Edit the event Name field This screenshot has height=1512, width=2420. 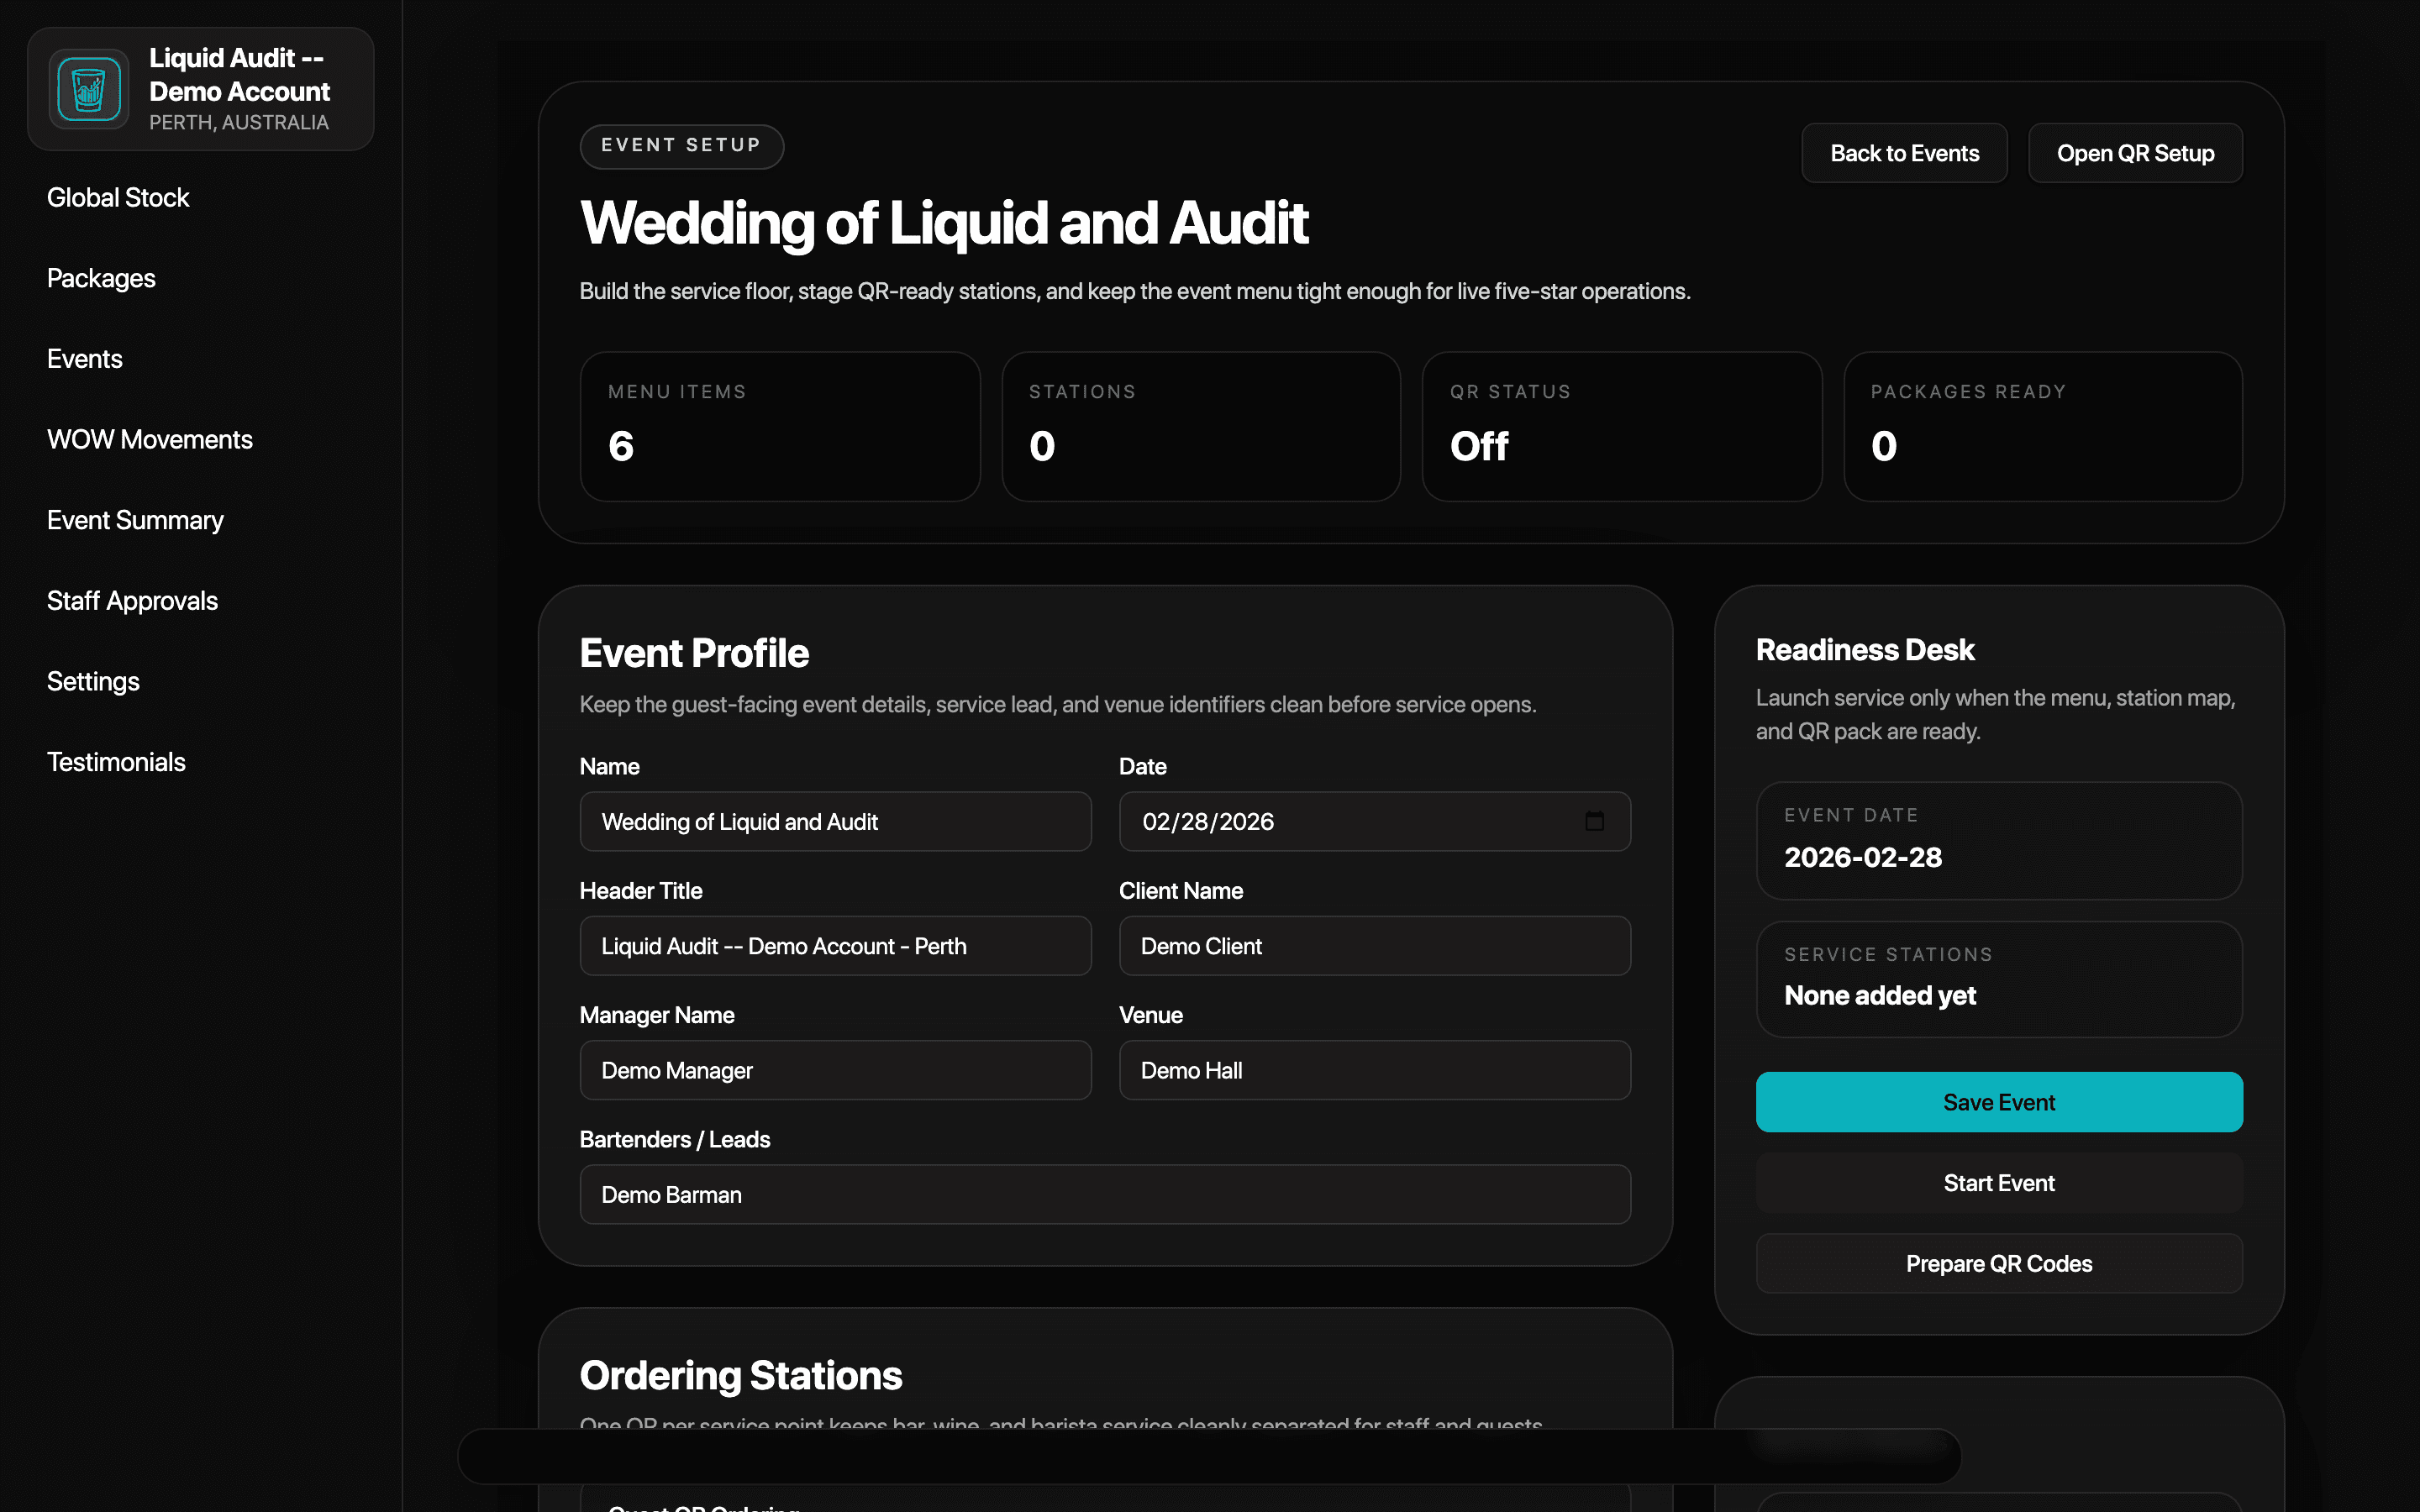coord(835,822)
